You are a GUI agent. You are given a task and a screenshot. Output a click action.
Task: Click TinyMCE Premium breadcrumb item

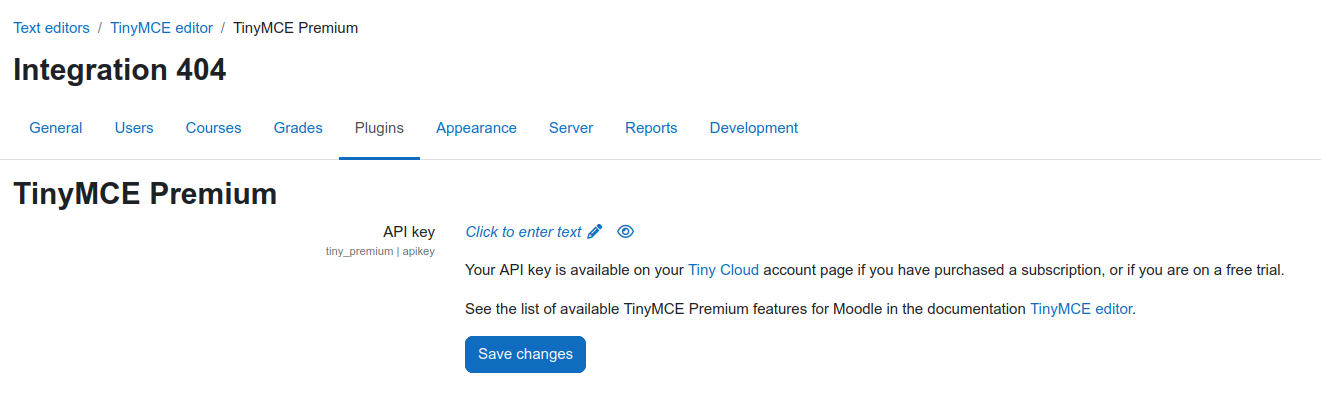(x=295, y=28)
